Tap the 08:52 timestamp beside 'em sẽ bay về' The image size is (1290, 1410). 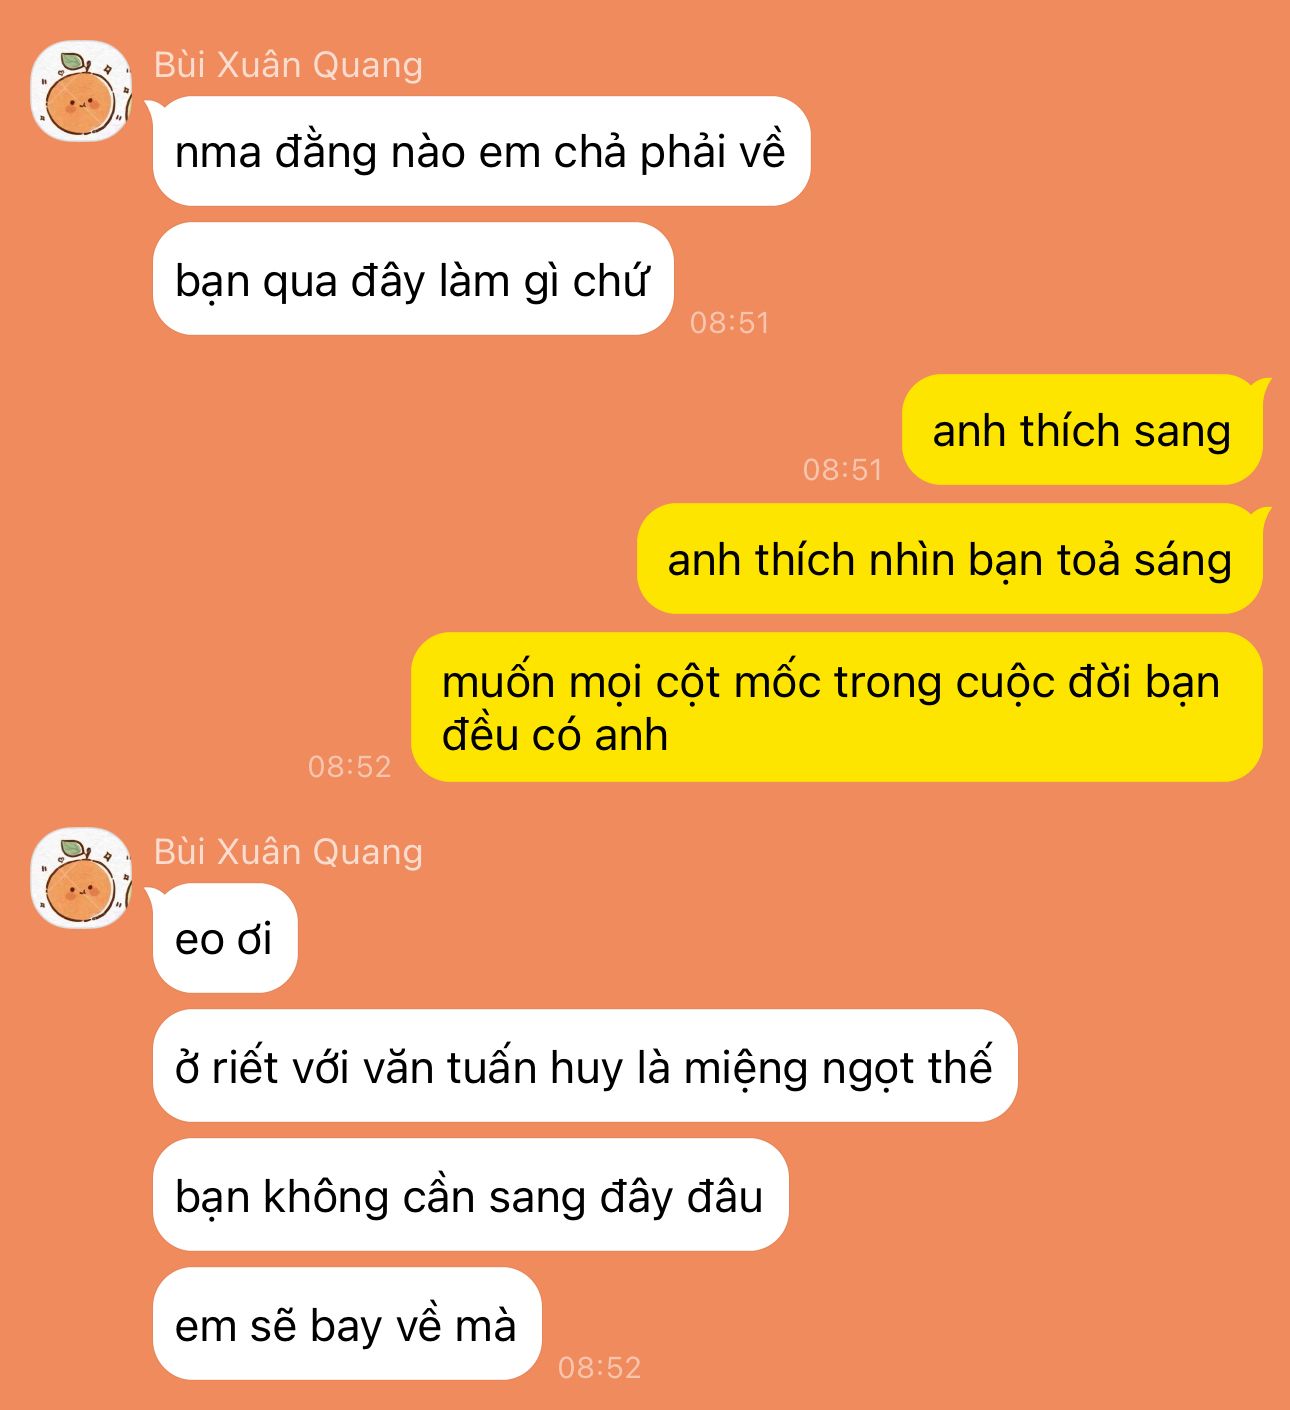click(600, 1367)
